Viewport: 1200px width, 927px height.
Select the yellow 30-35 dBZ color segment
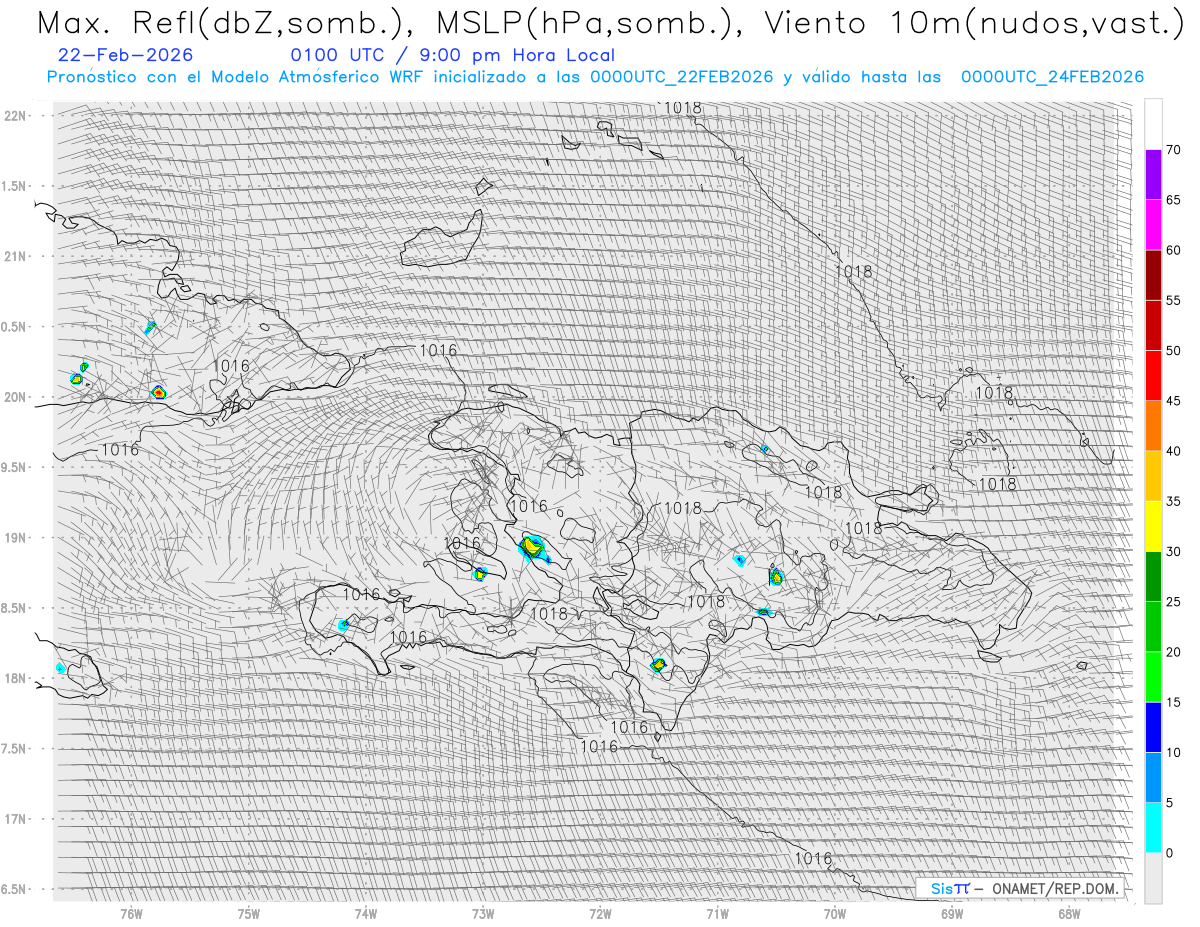[1153, 526]
